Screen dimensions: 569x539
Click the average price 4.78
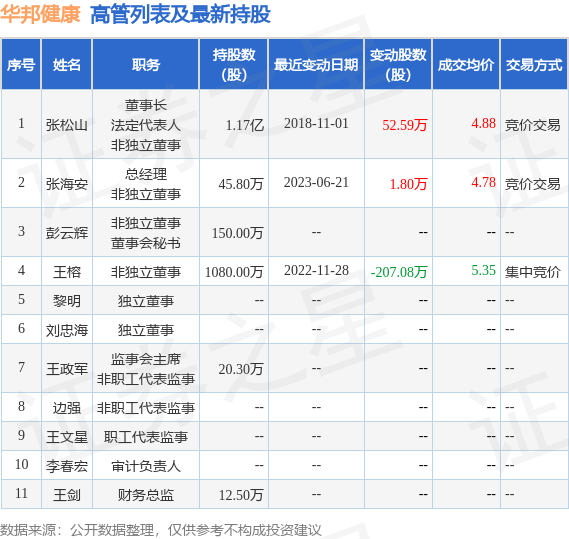[x=483, y=182]
